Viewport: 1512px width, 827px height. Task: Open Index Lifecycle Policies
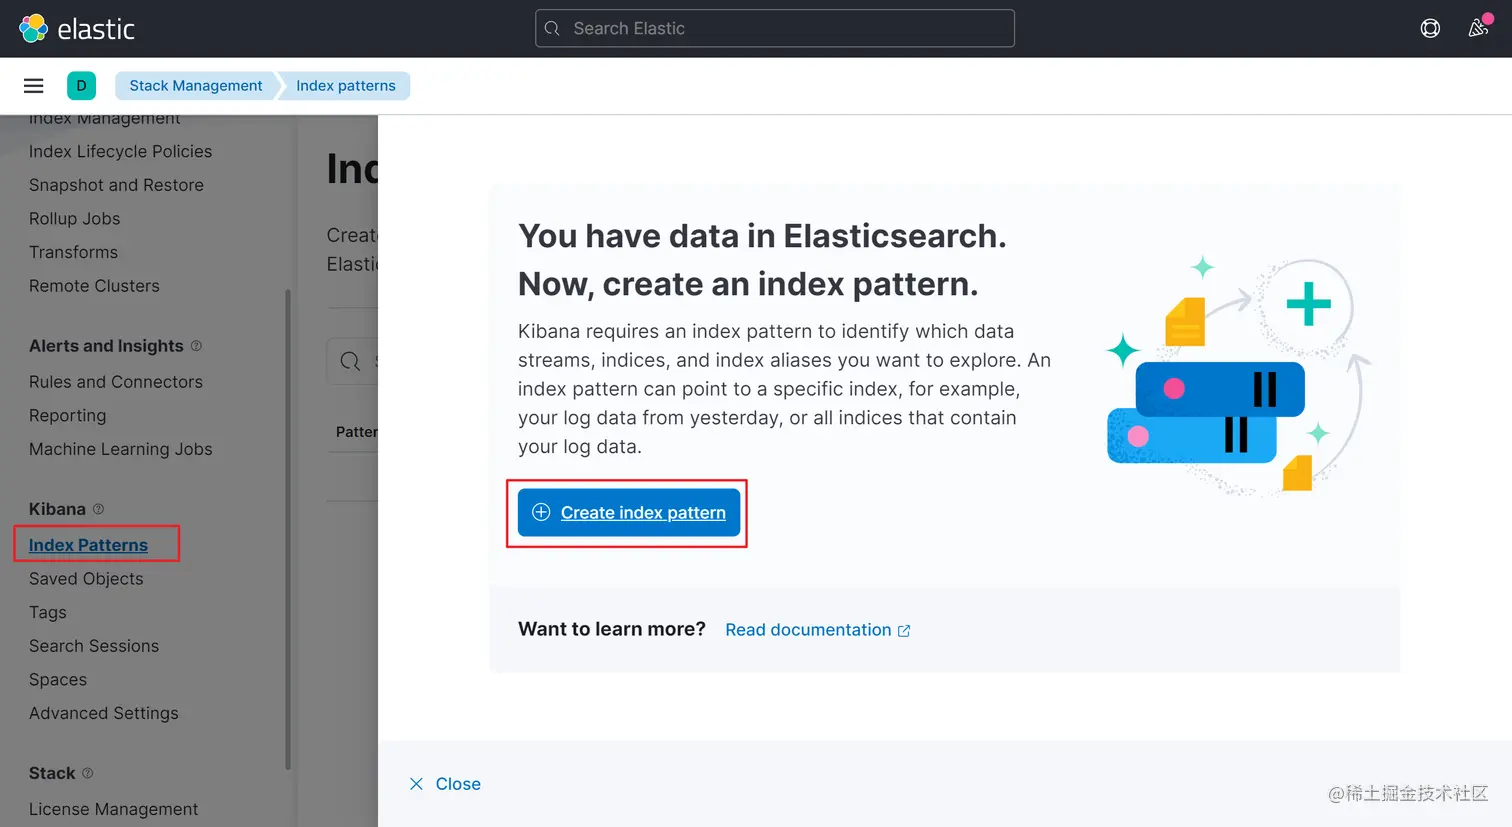pos(120,152)
